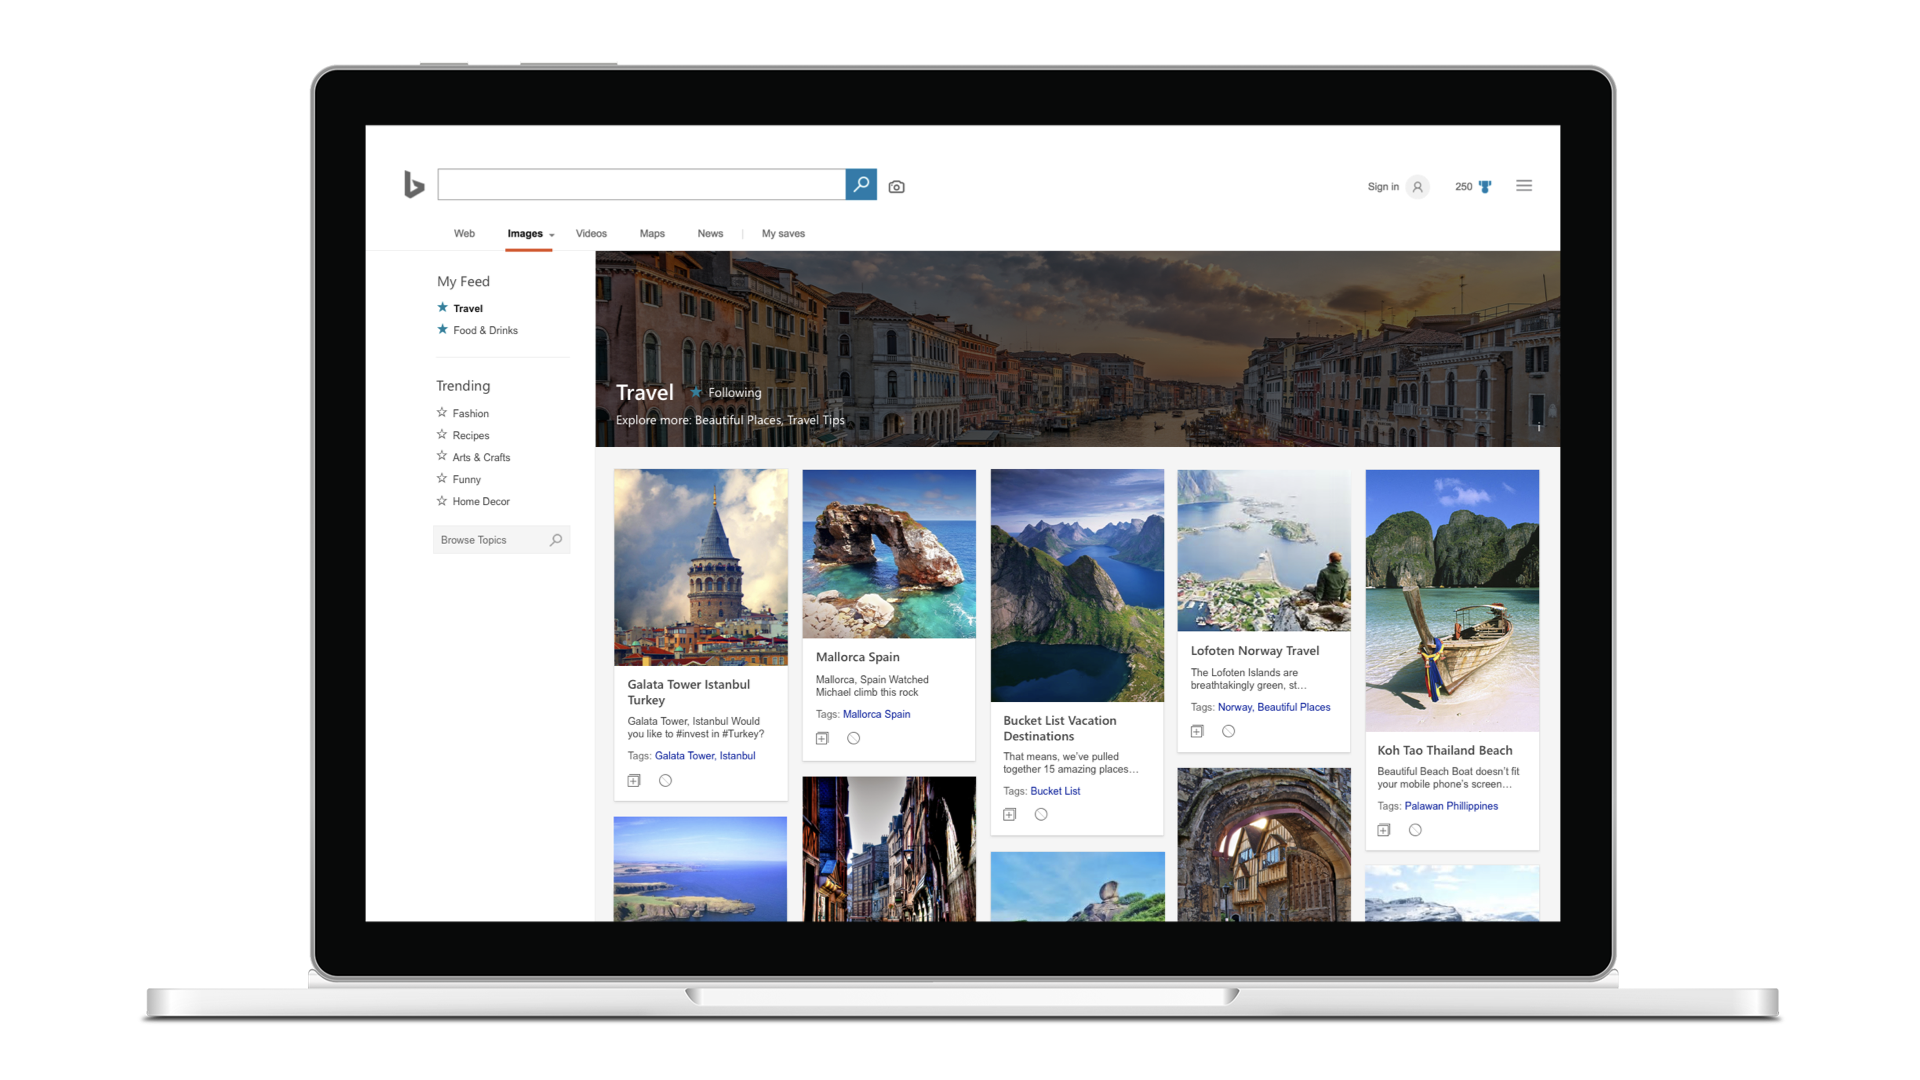
Task: Click the rewards trophy icon
Action: coord(1485,187)
